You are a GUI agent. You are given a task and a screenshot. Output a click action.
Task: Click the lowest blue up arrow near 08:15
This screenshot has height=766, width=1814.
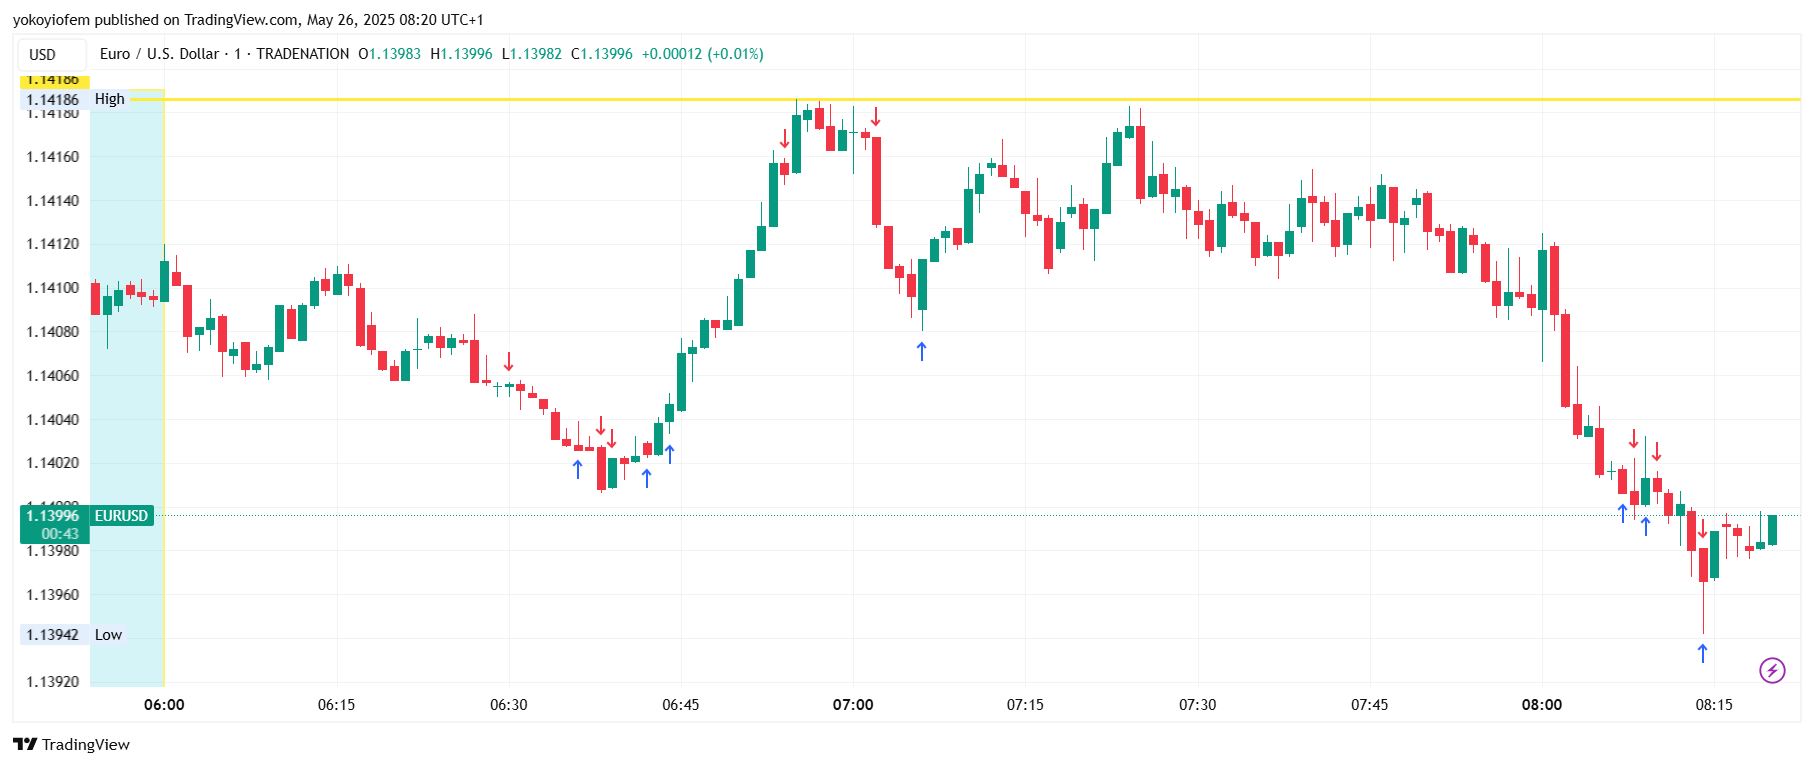(1703, 653)
